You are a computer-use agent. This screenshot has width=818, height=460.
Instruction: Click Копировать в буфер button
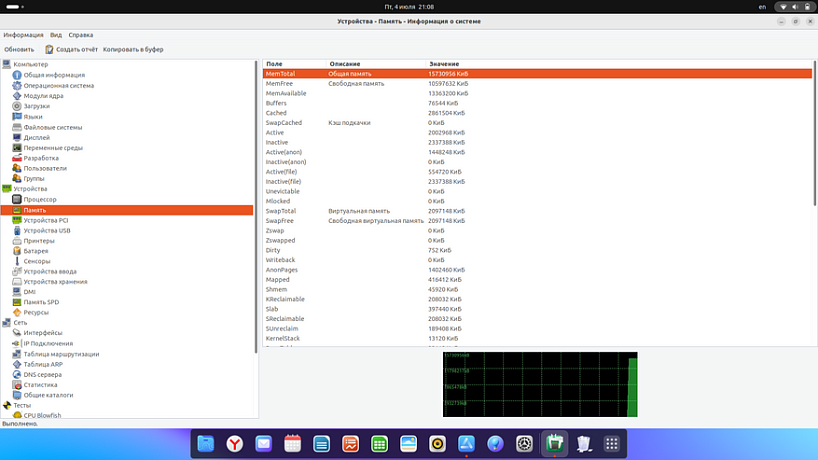pos(133,49)
